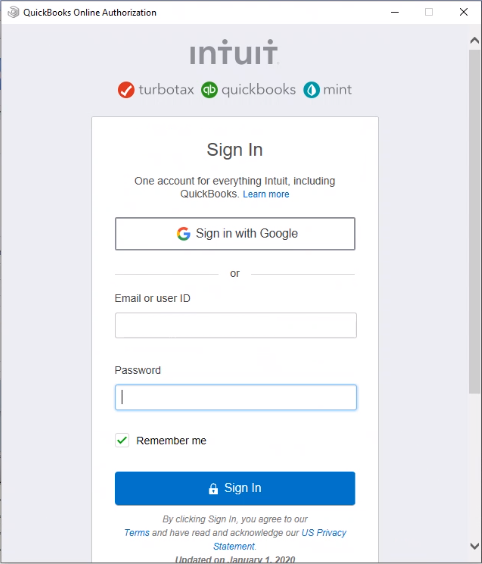Click the green QuickBooks qb icon

(209, 90)
